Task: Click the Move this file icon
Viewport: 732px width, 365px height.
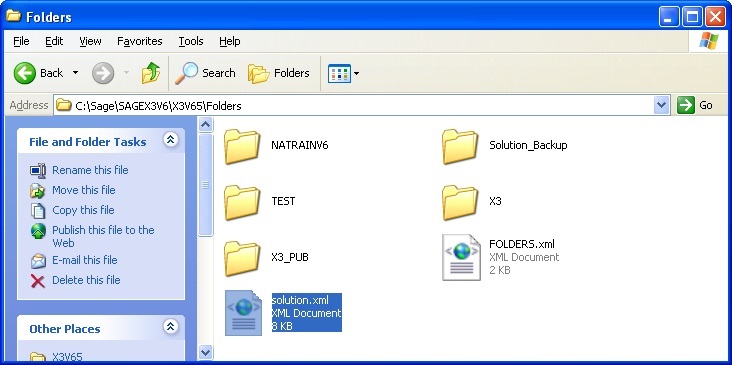Action: (x=38, y=190)
